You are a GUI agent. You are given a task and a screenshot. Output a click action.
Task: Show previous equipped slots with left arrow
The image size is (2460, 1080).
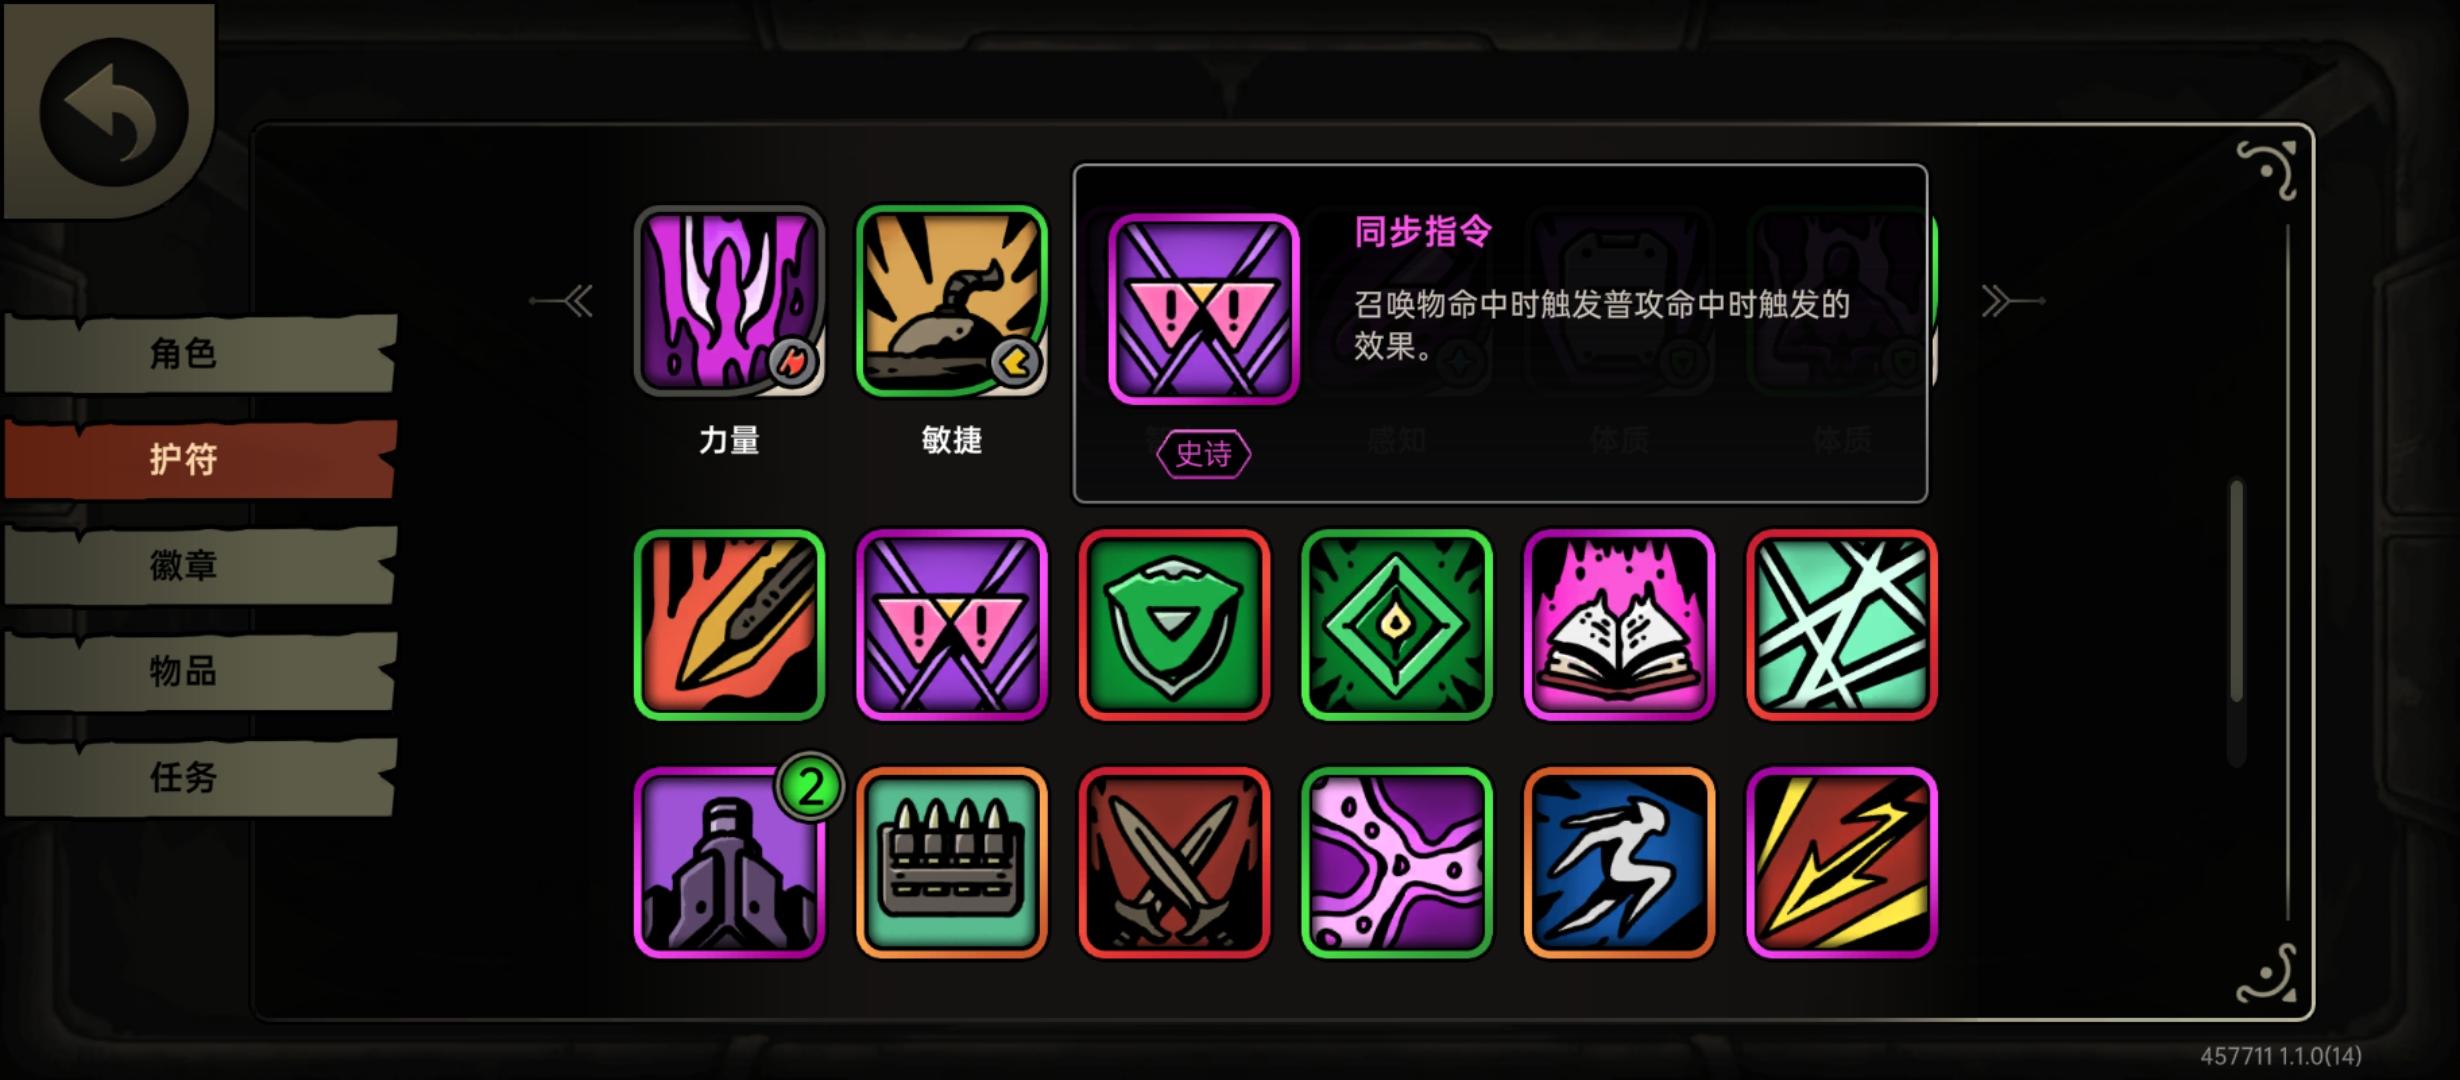pyautogui.click(x=563, y=300)
